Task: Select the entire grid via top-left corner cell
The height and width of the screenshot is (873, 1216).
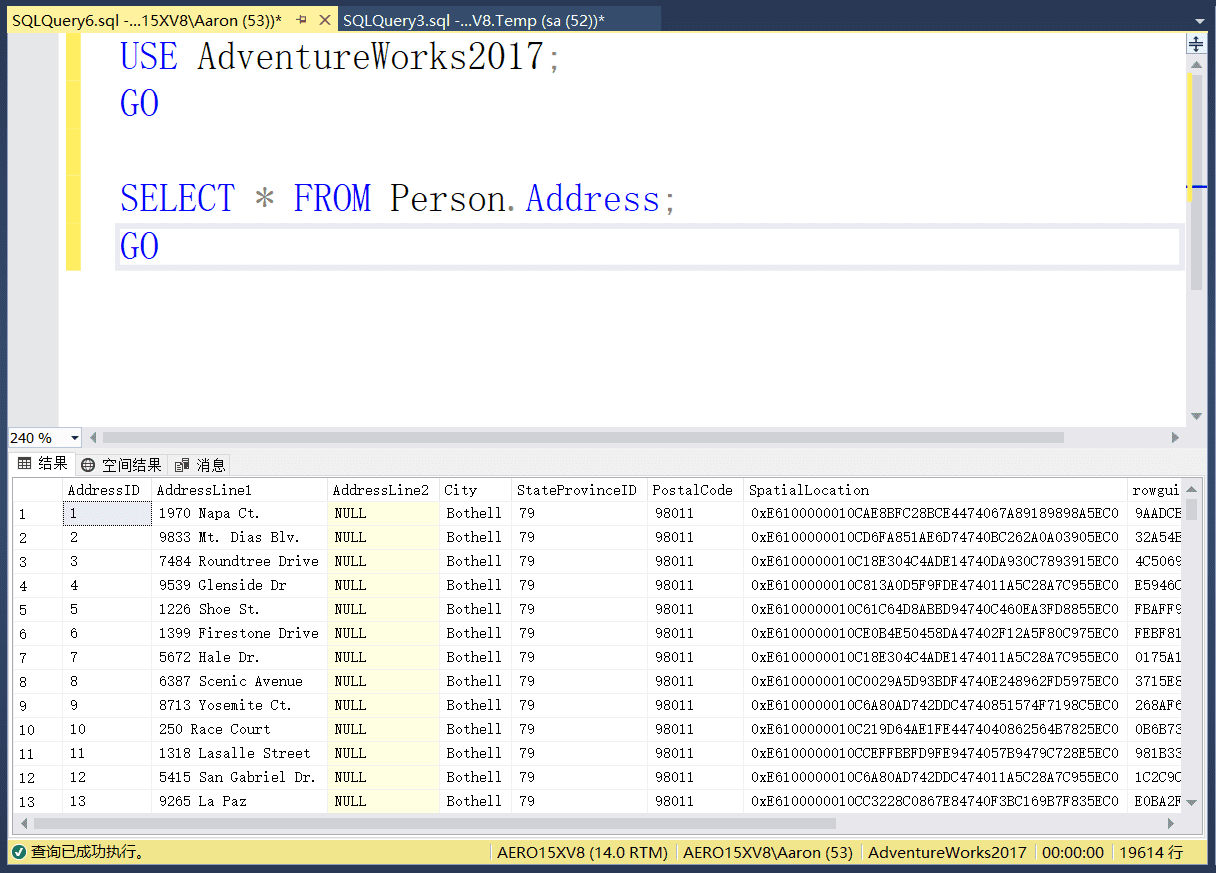Action: (37, 490)
